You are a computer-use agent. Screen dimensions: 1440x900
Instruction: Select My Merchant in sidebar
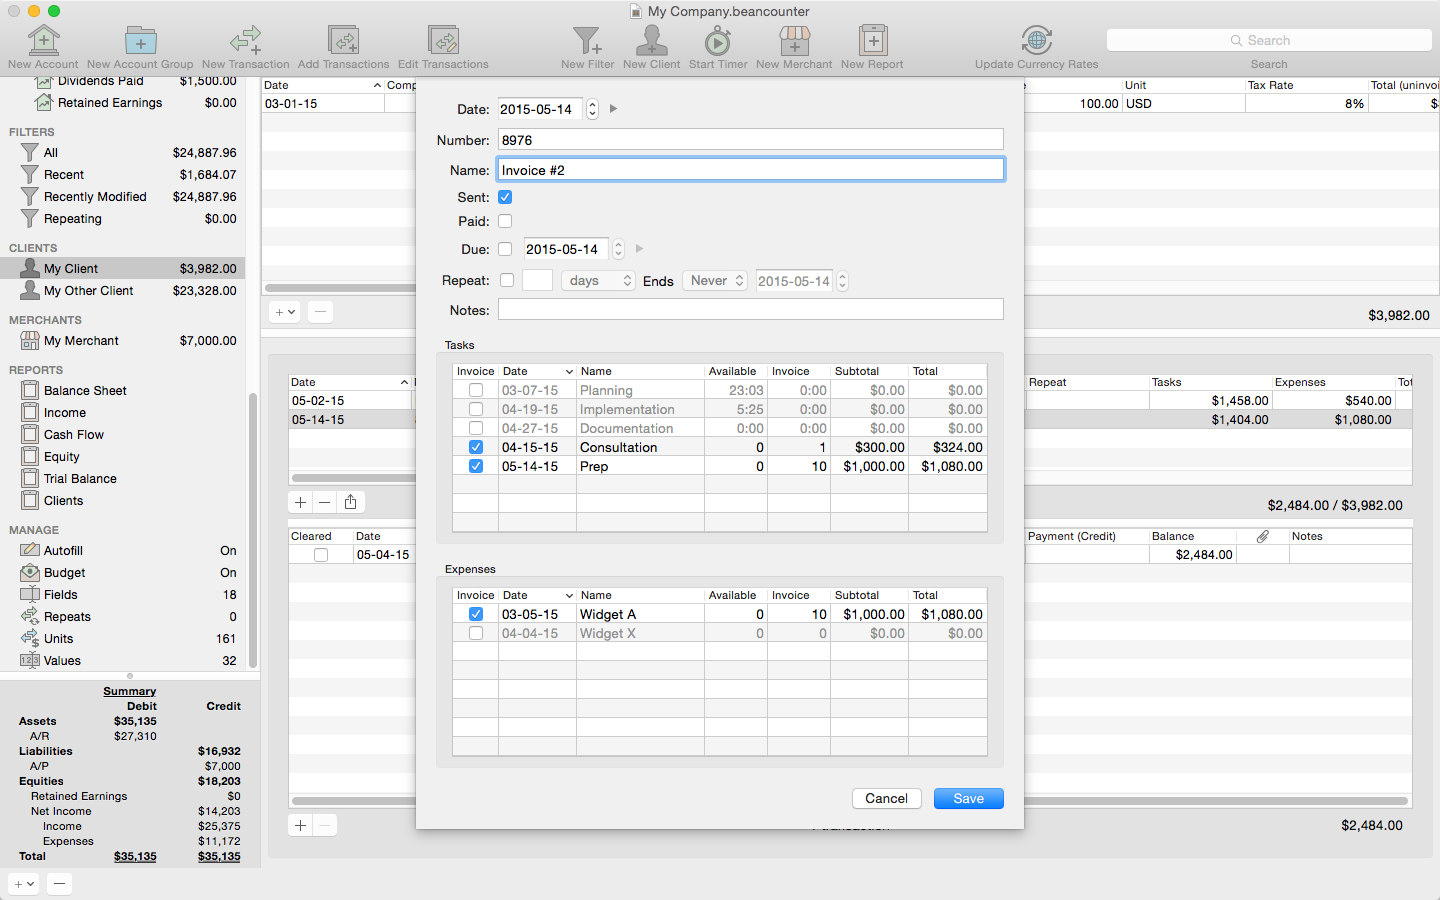pyautogui.click(x=123, y=341)
